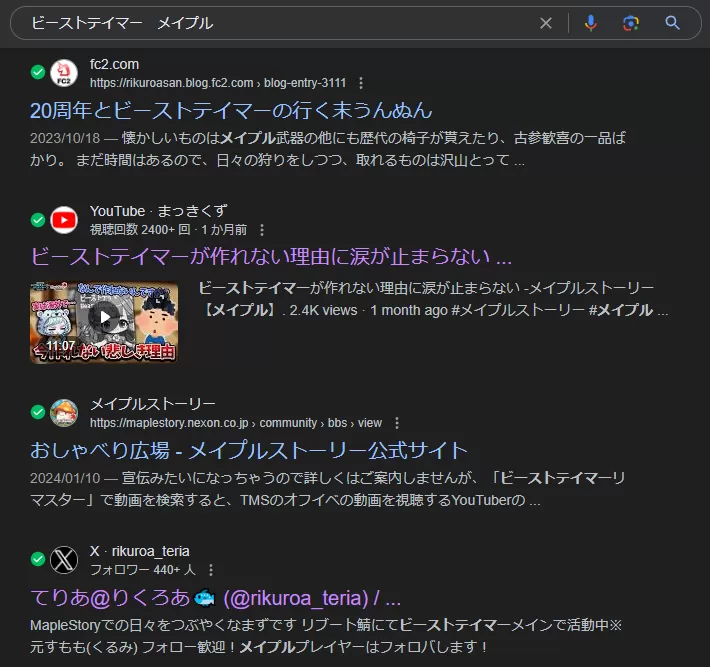Open Google Lens image search icon
710x667 pixels.
(x=631, y=23)
